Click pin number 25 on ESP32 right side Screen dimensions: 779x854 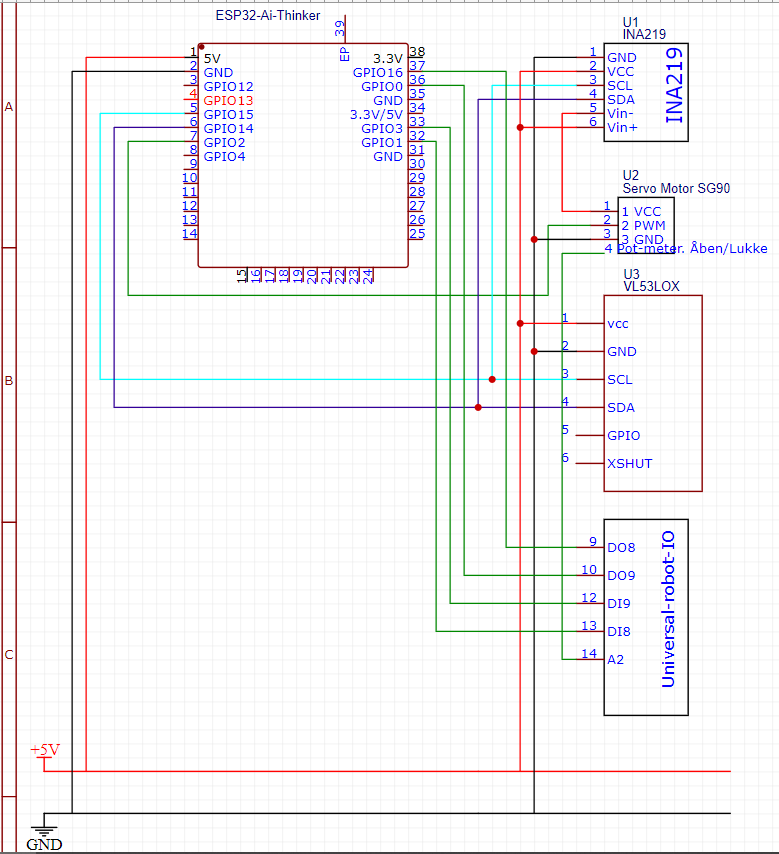pos(417,234)
